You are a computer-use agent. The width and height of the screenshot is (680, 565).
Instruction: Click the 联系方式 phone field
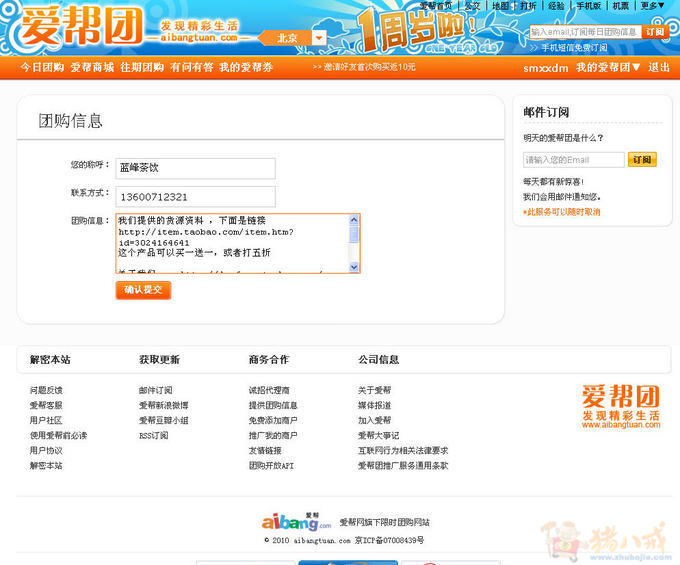point(196,197)
